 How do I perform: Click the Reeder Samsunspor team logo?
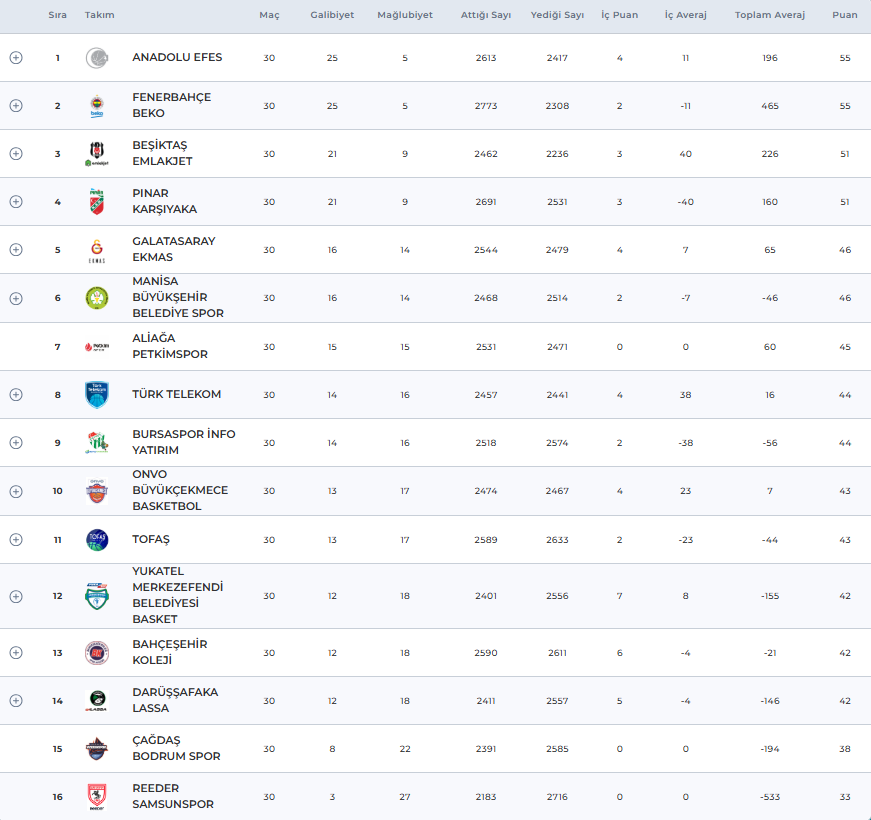[x=97, y=797]
